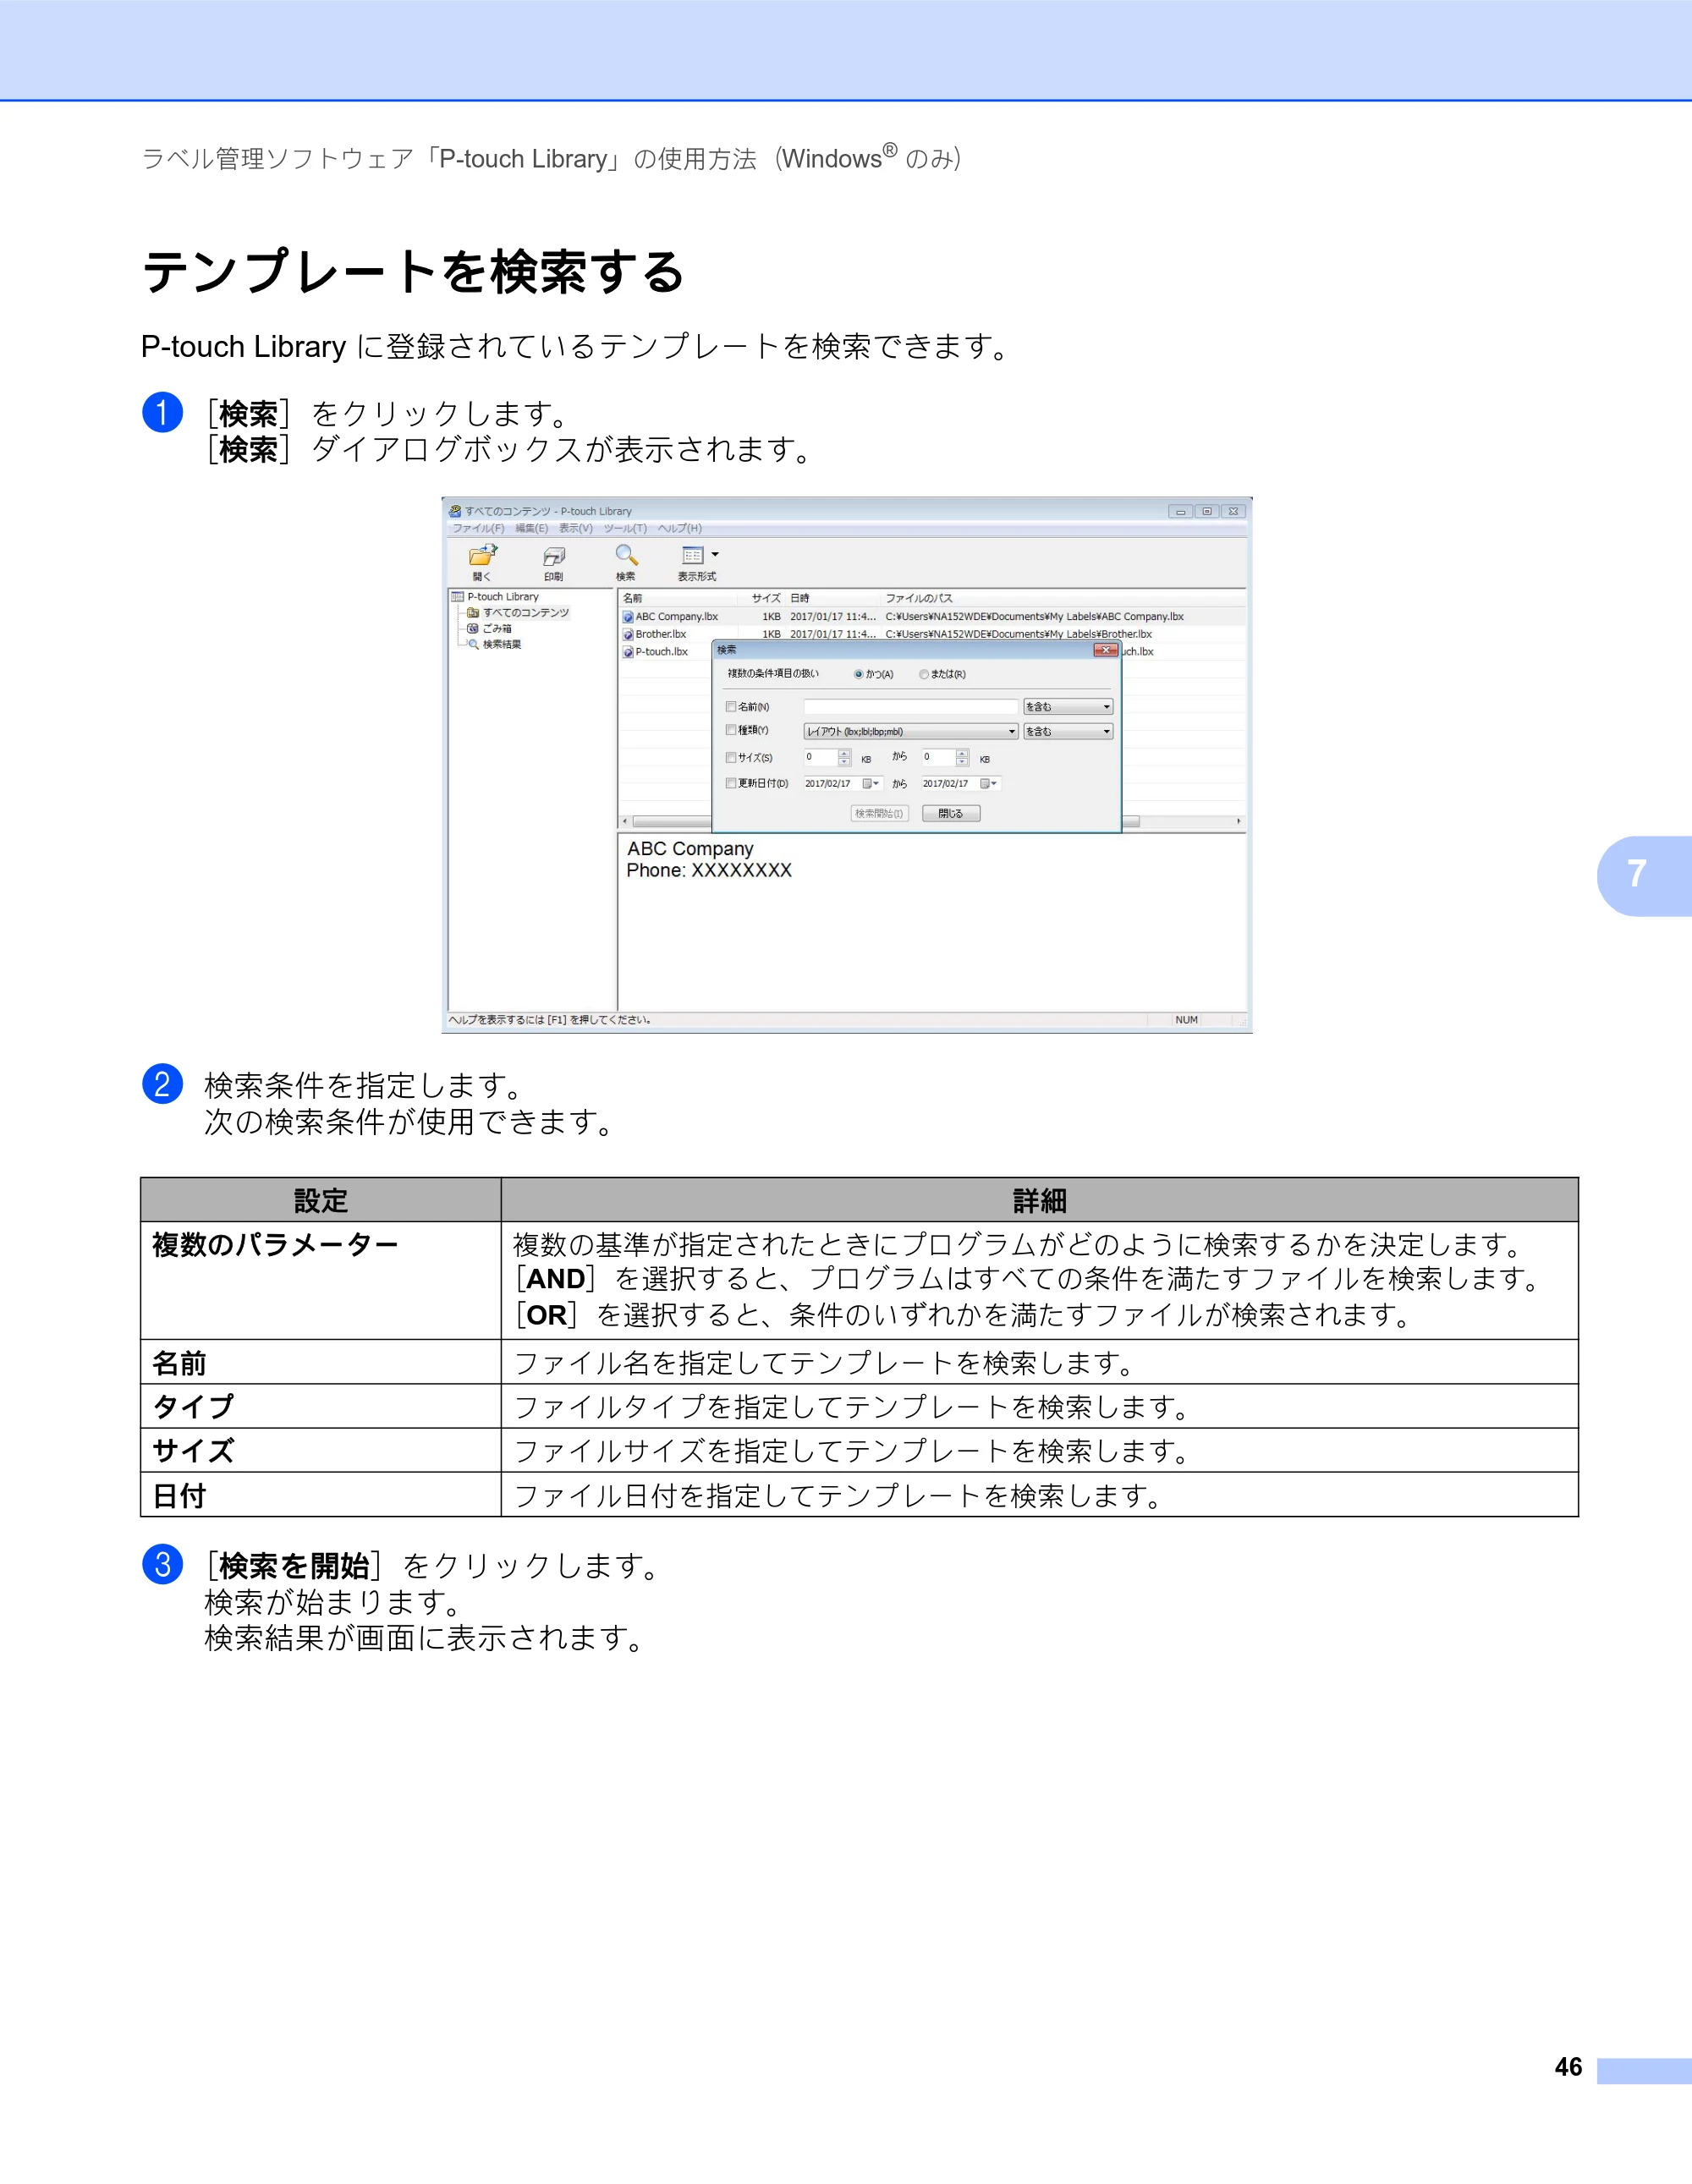This screenshot has width=1692, height=2184.
Task: Open the 表示(V) menu
Action: 575,528
